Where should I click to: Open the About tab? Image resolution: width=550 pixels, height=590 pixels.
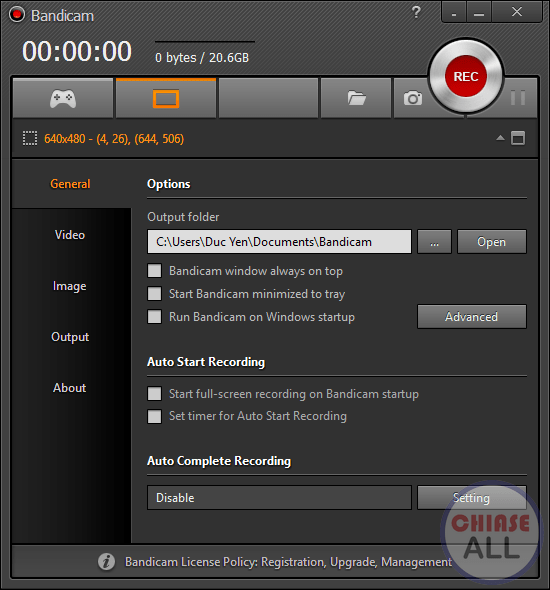tap(70, 388)
